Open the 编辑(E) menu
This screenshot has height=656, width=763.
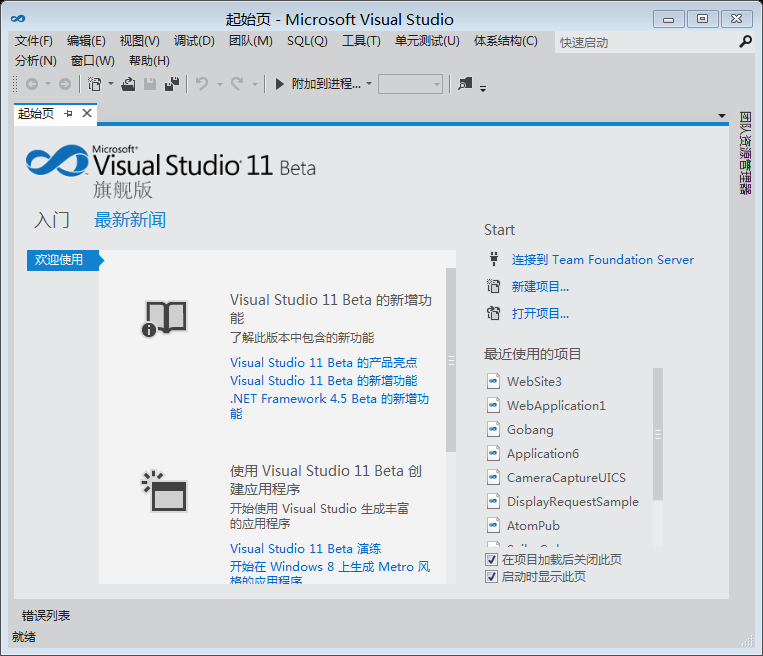[x=86, y=41]
